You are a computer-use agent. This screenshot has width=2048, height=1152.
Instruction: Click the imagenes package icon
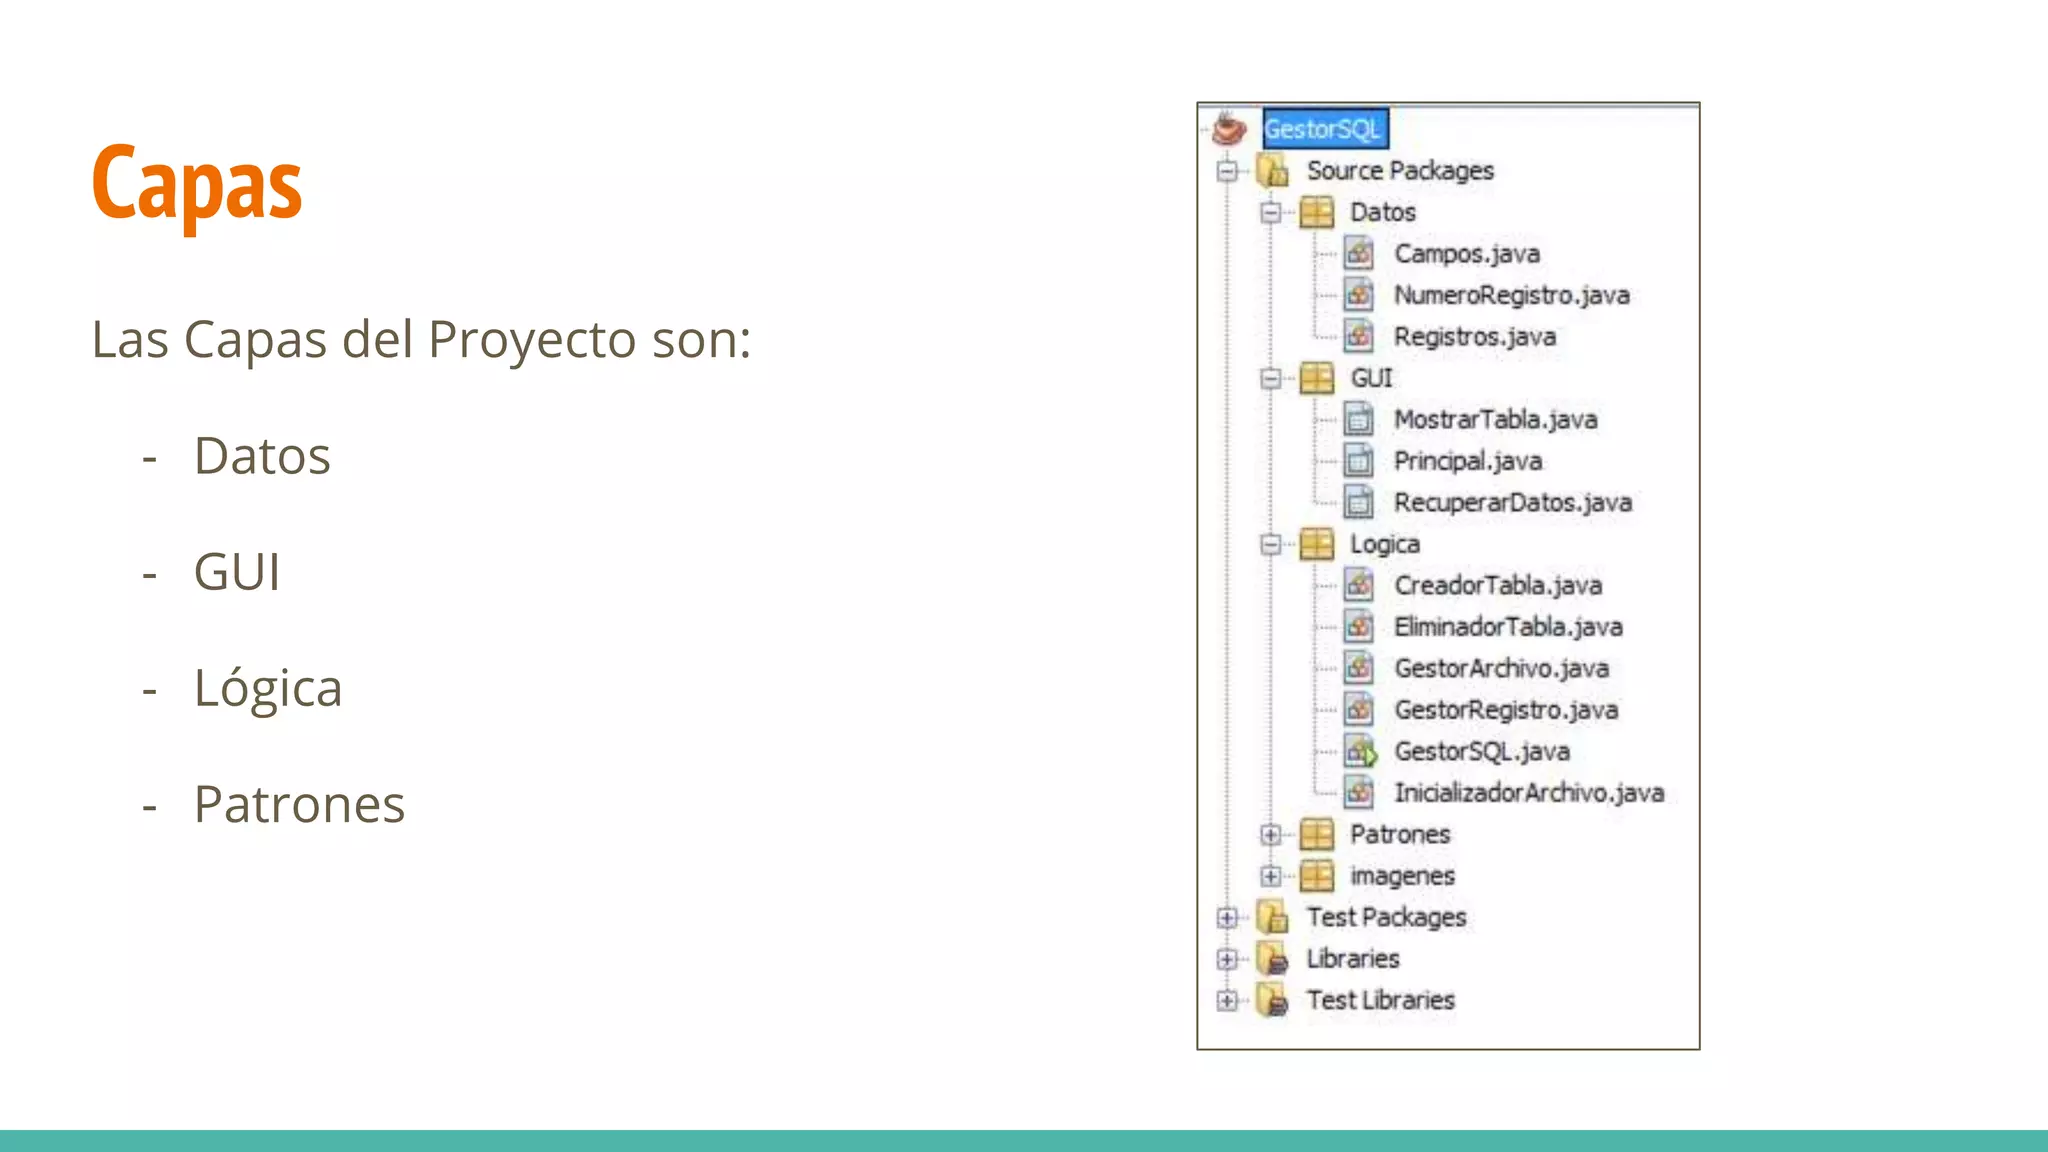tap(1316, 877)
